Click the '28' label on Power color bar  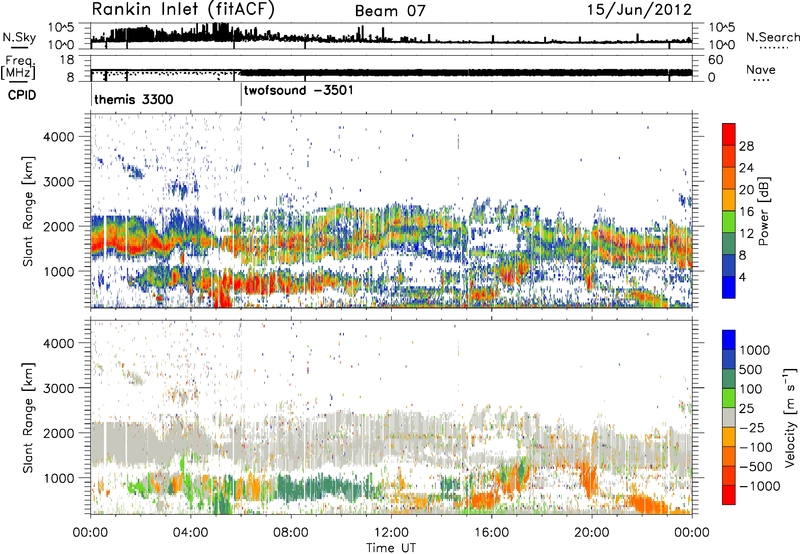[x=746, y=146]
